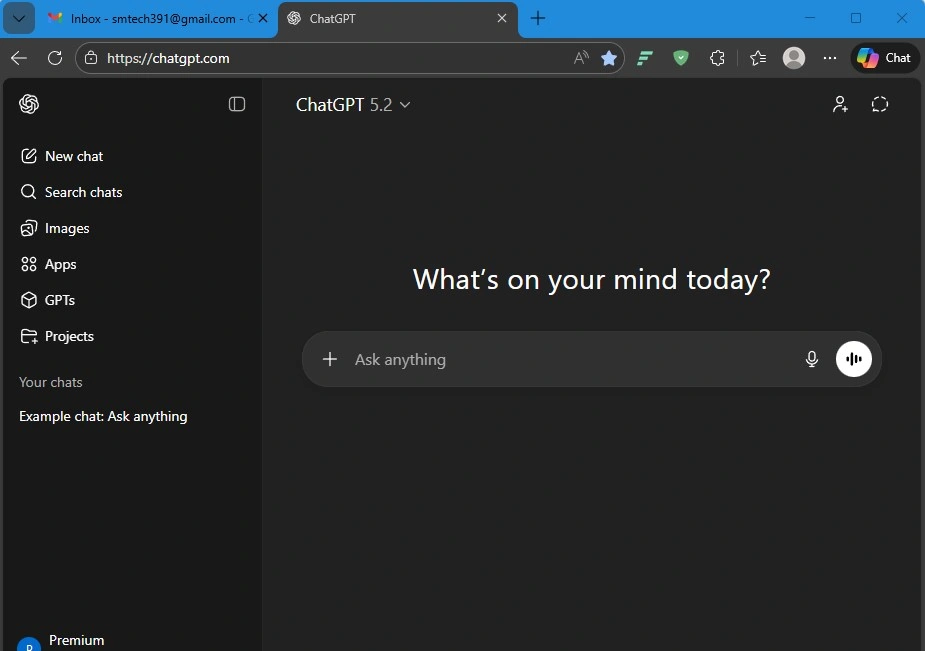Click the microphone dictate icon

click(x=812, y=359)
